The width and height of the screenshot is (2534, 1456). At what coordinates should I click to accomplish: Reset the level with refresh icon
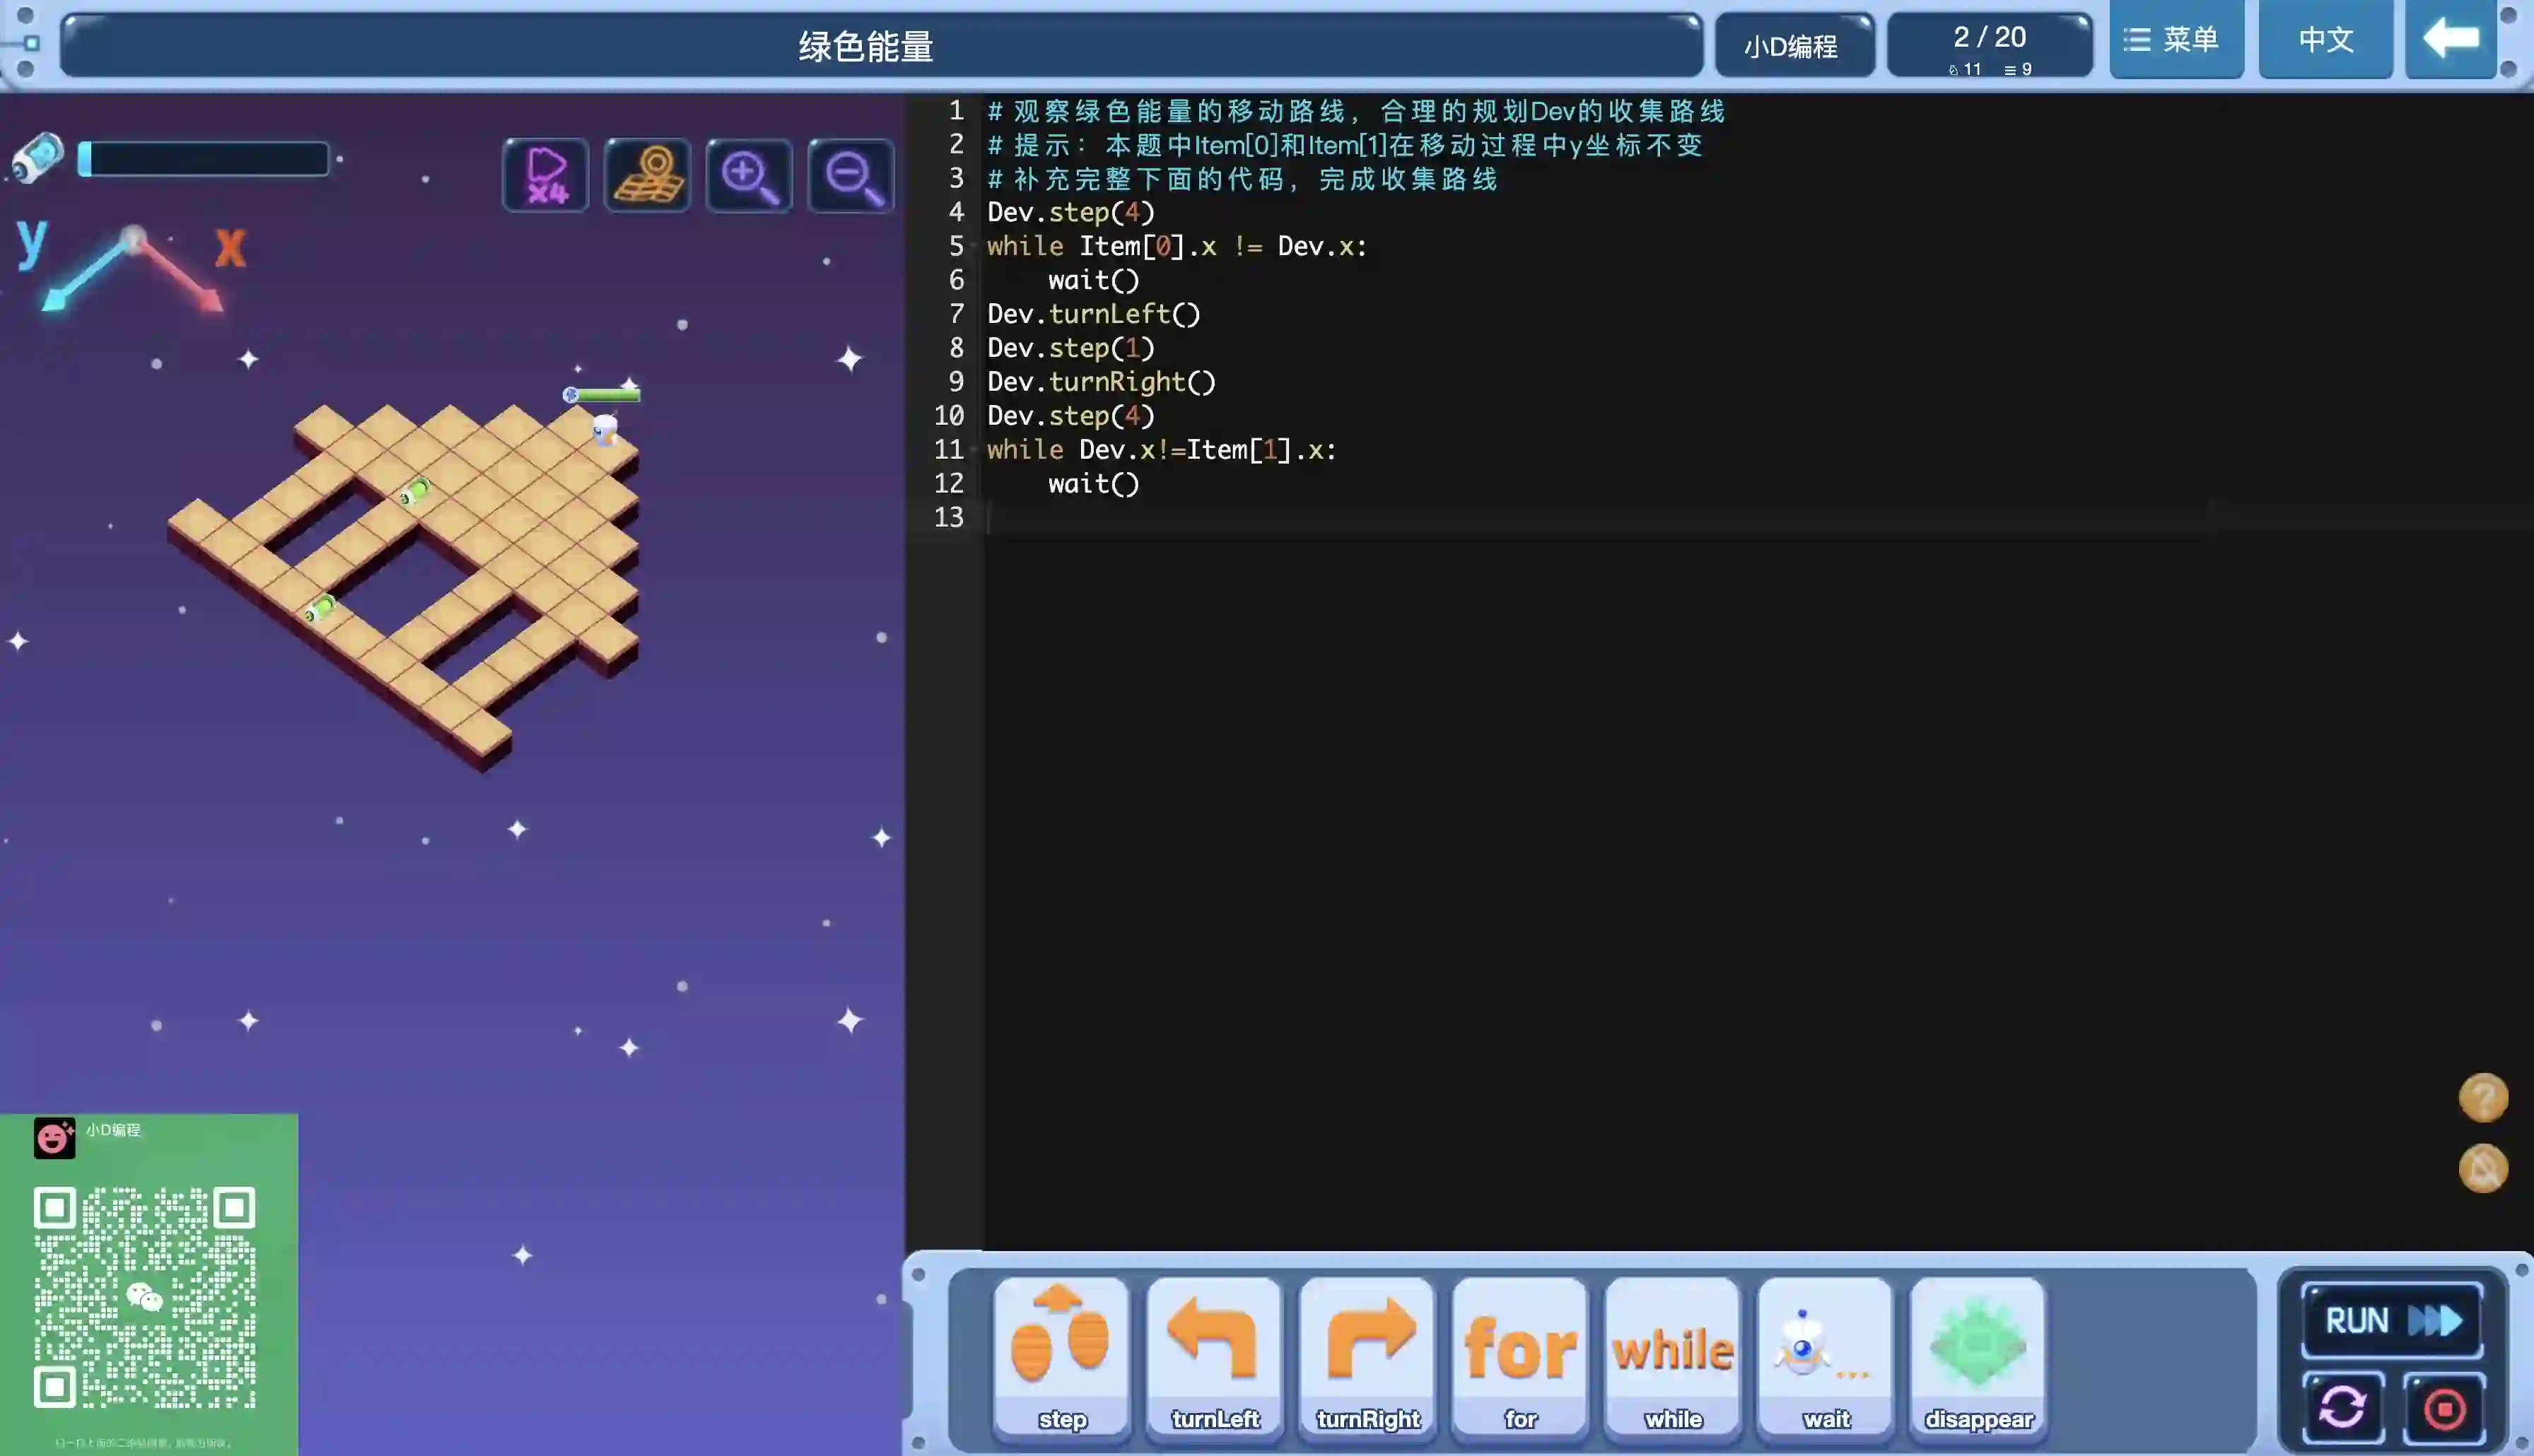[2343, 1408]
